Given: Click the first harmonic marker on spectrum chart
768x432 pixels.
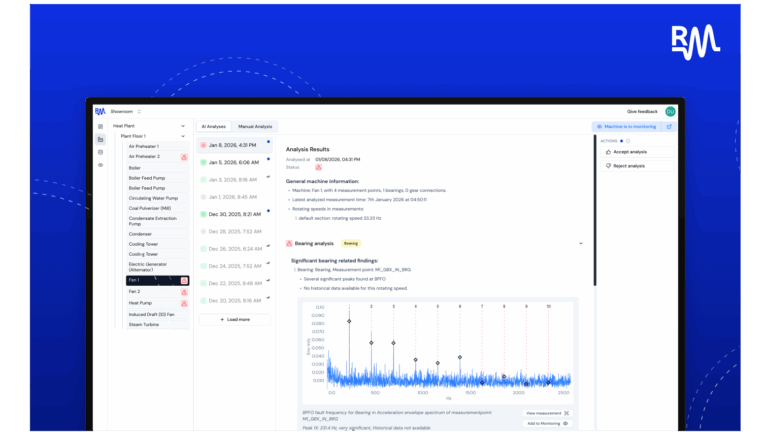Looking at the screenshot, I should (x=349, y=321).
